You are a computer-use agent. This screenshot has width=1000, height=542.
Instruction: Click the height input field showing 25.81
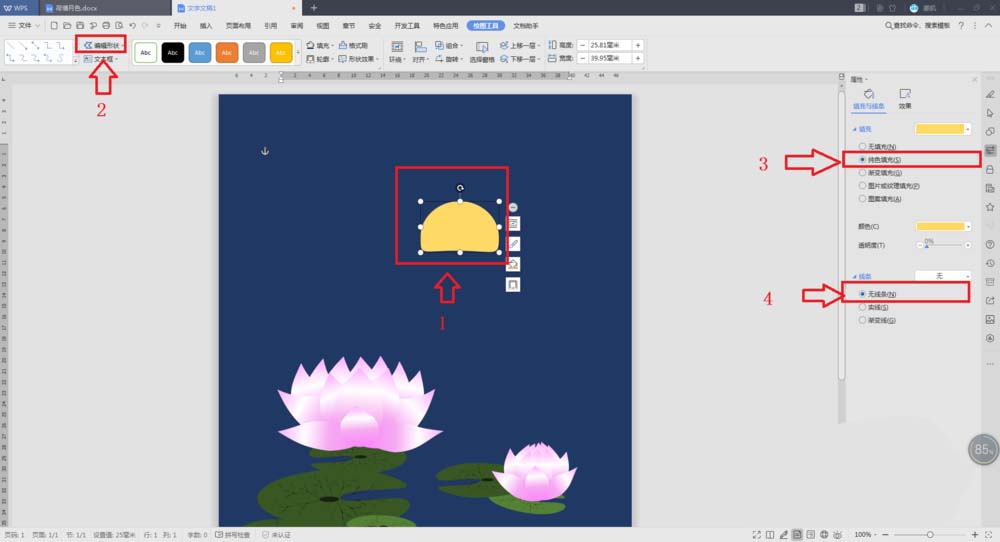[x=610, y=45]
